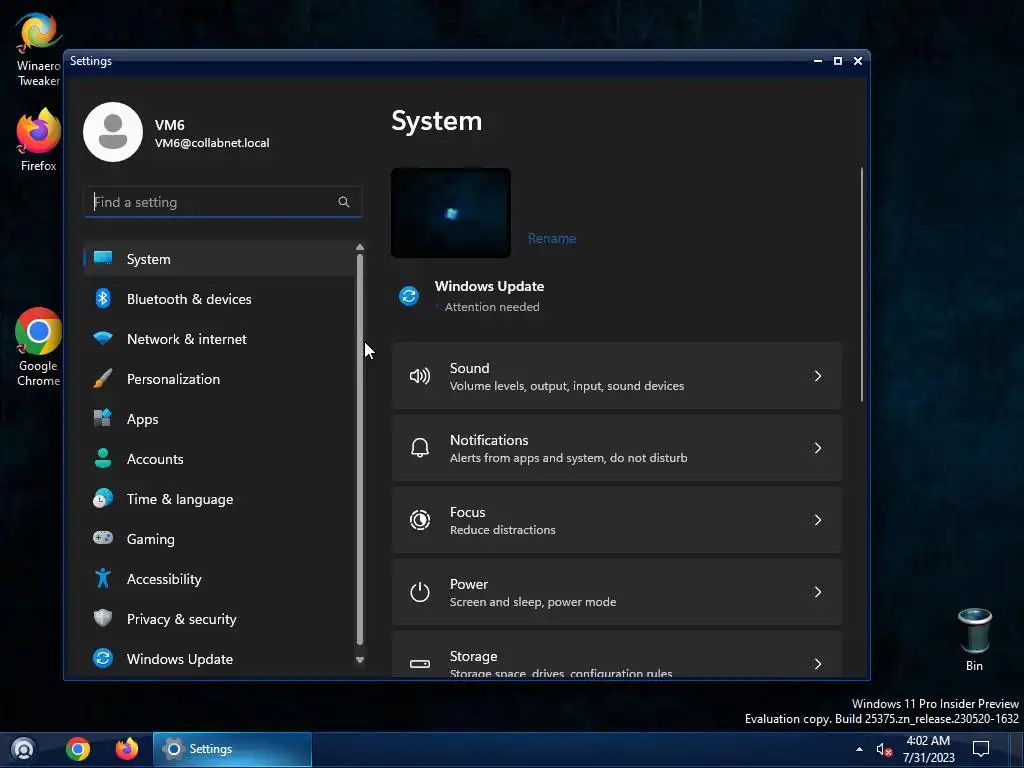Click the Gaming label in sidebar
The height and width of the screenshot is (768, 1024).
pyautogui.click(x=151, y=539)
